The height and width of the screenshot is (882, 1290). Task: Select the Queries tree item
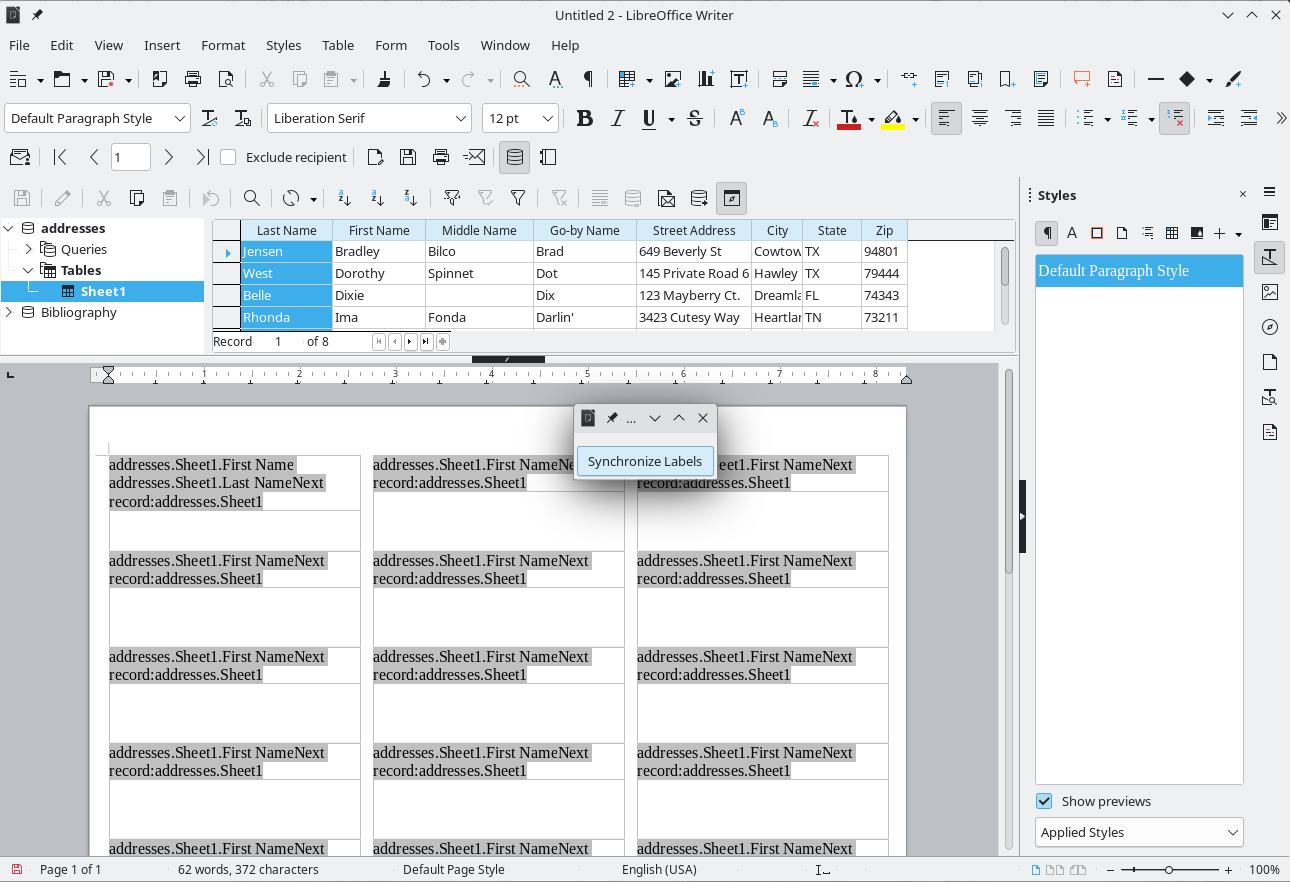pos(84,249)
